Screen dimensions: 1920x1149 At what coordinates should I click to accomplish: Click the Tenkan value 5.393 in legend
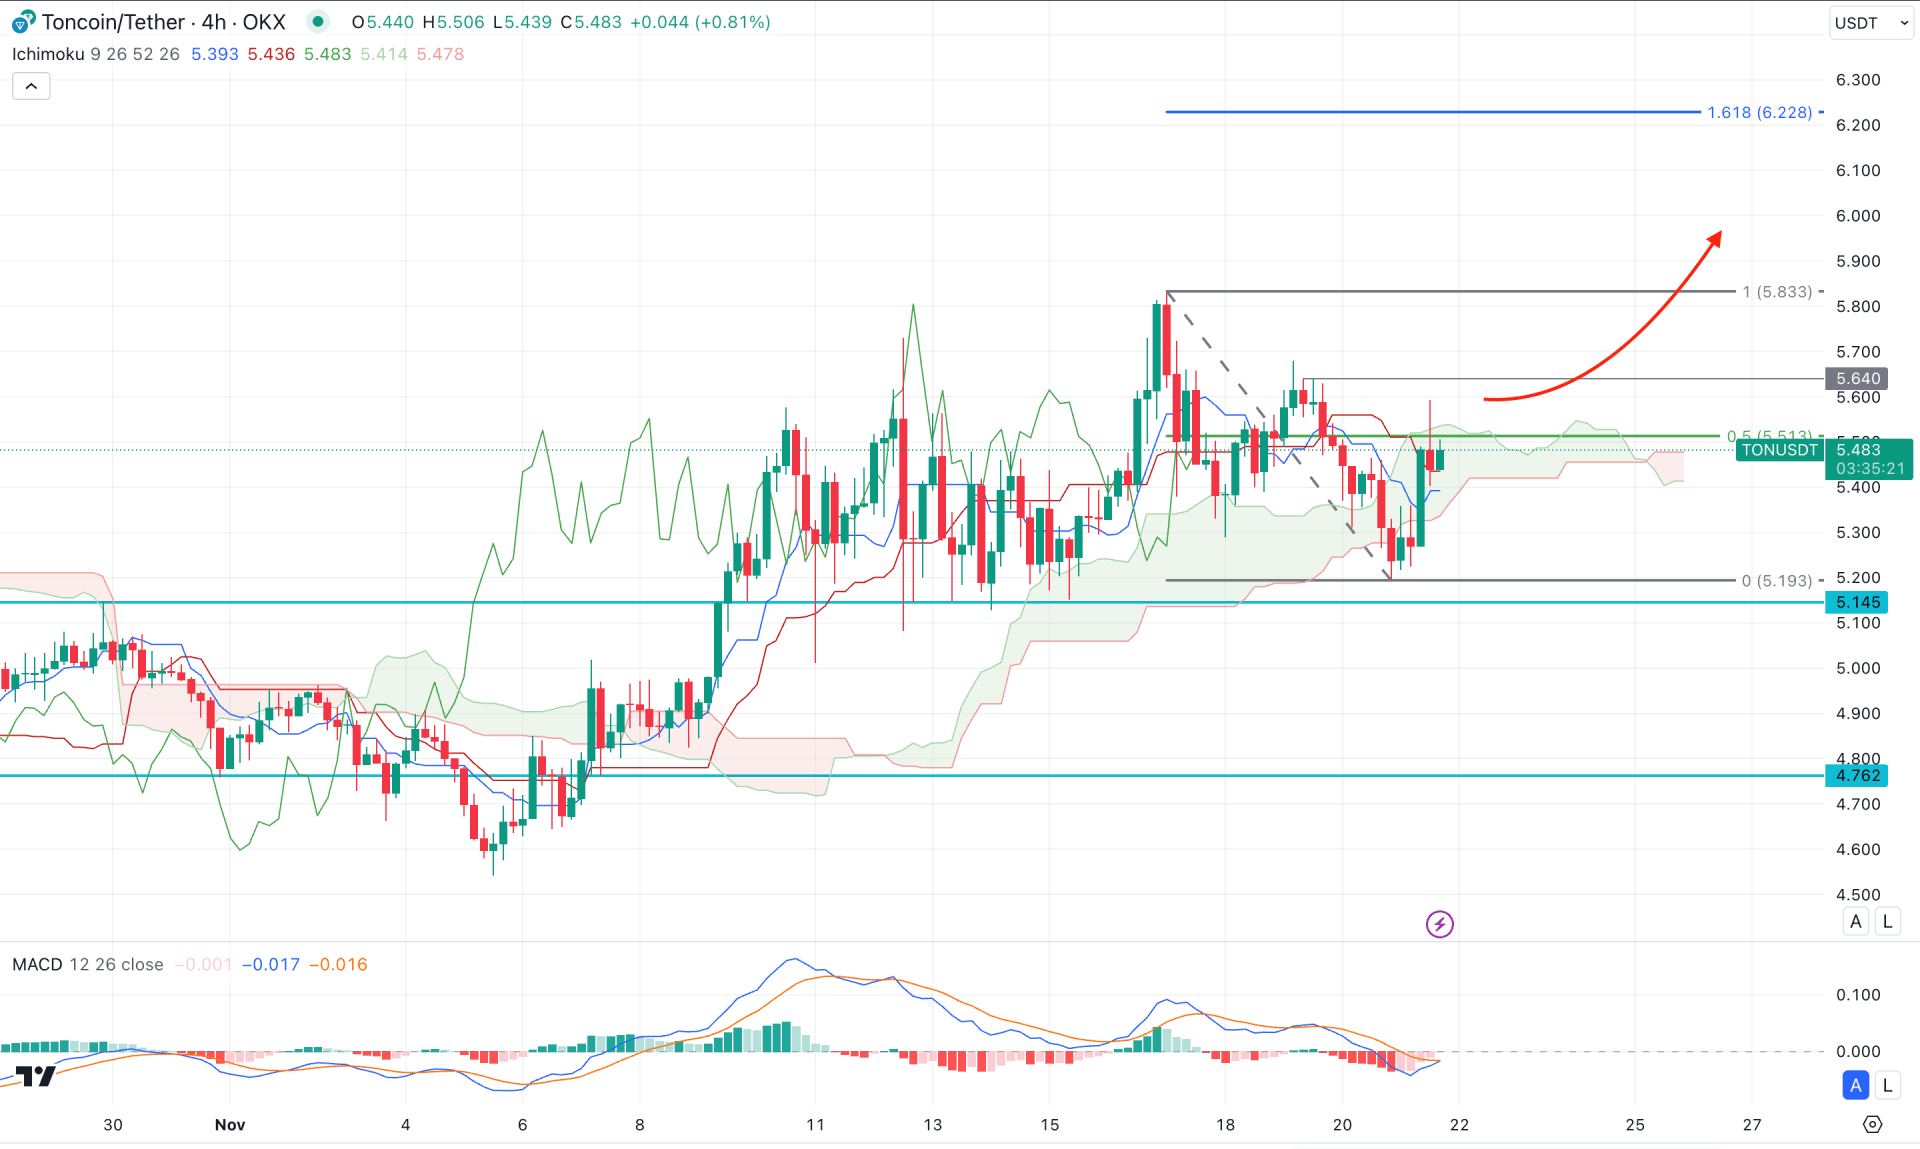click(215, 54)
